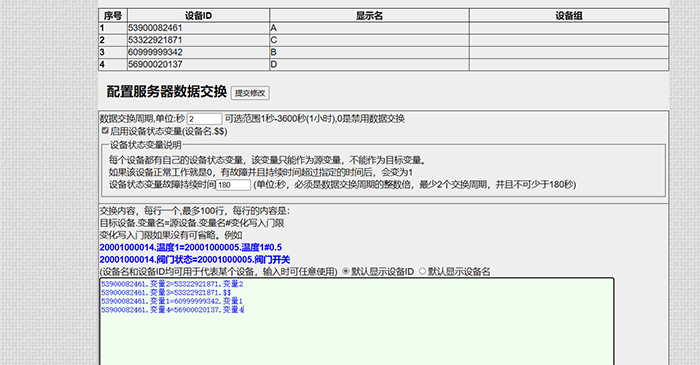Click the blue 温度1 example line
This screenshot has height=365, width=700.
point(191,247)
